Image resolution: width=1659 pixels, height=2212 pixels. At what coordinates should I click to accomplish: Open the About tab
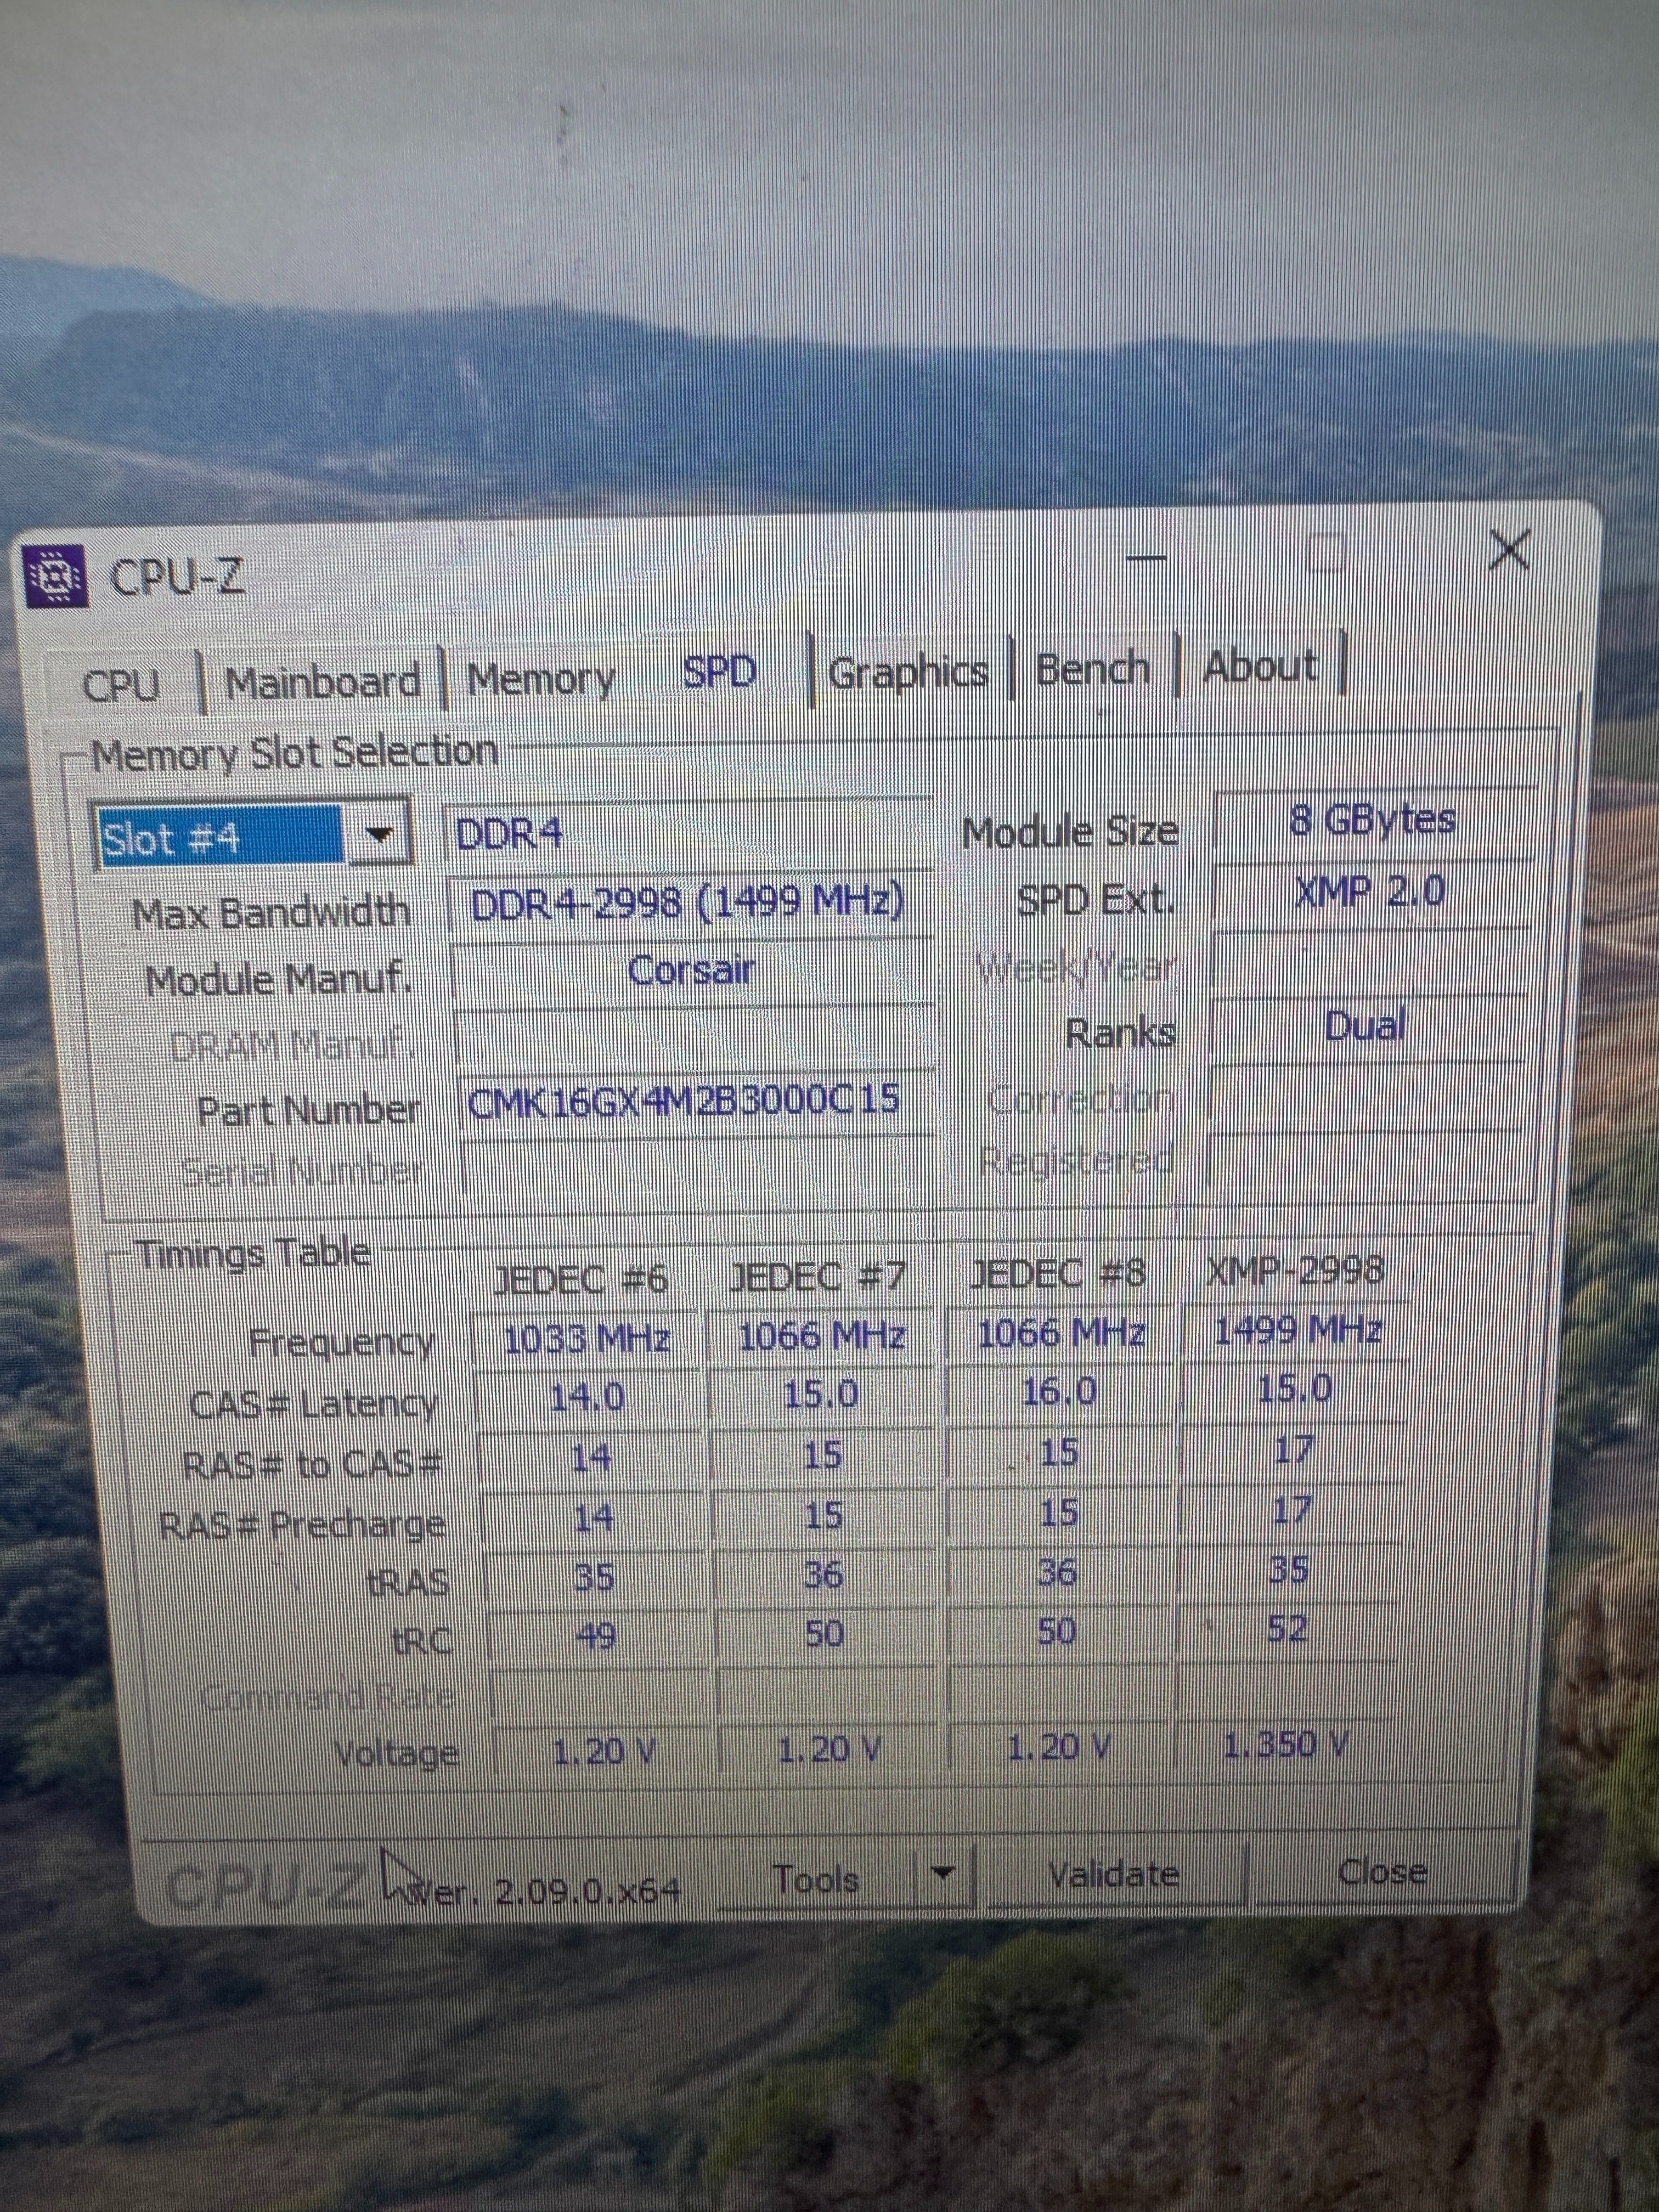pos(1260,666)
